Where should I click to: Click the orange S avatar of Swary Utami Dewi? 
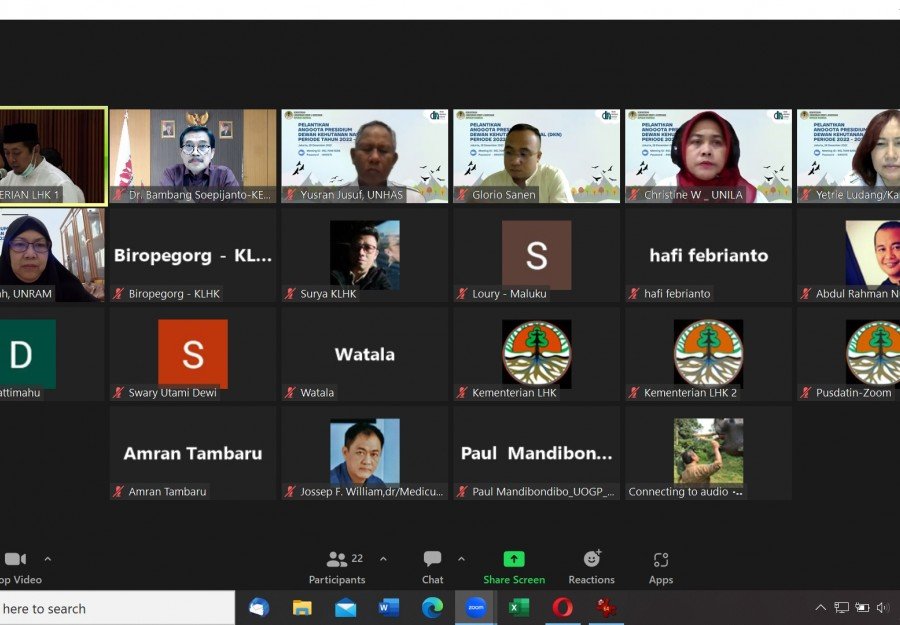(x=193, y=354)
